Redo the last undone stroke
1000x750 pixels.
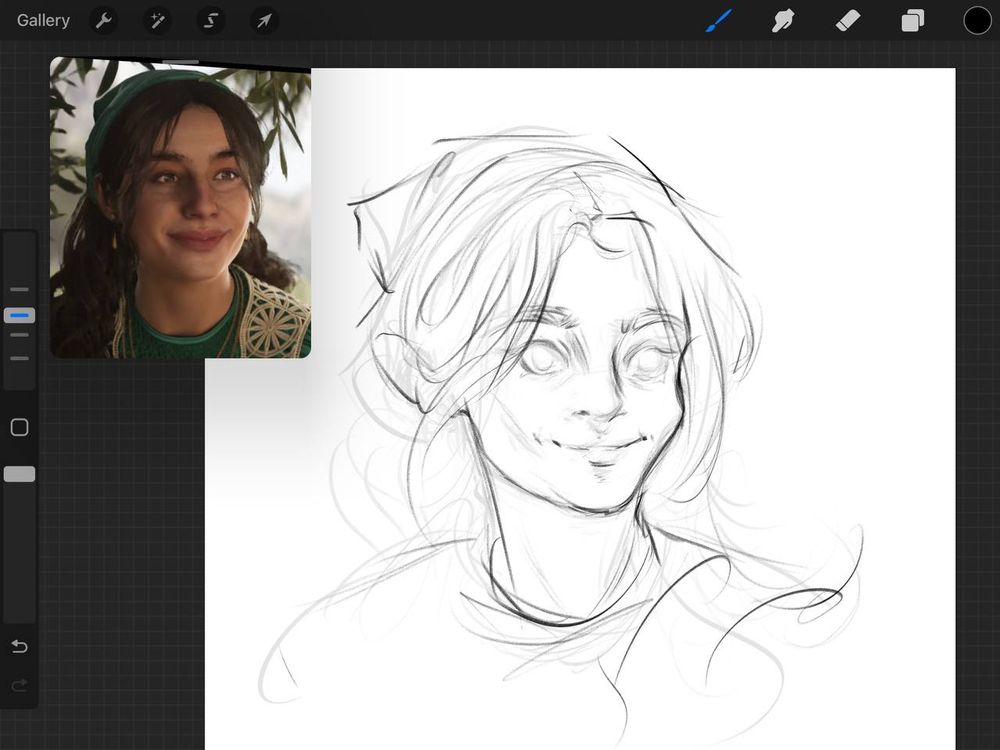20,686
